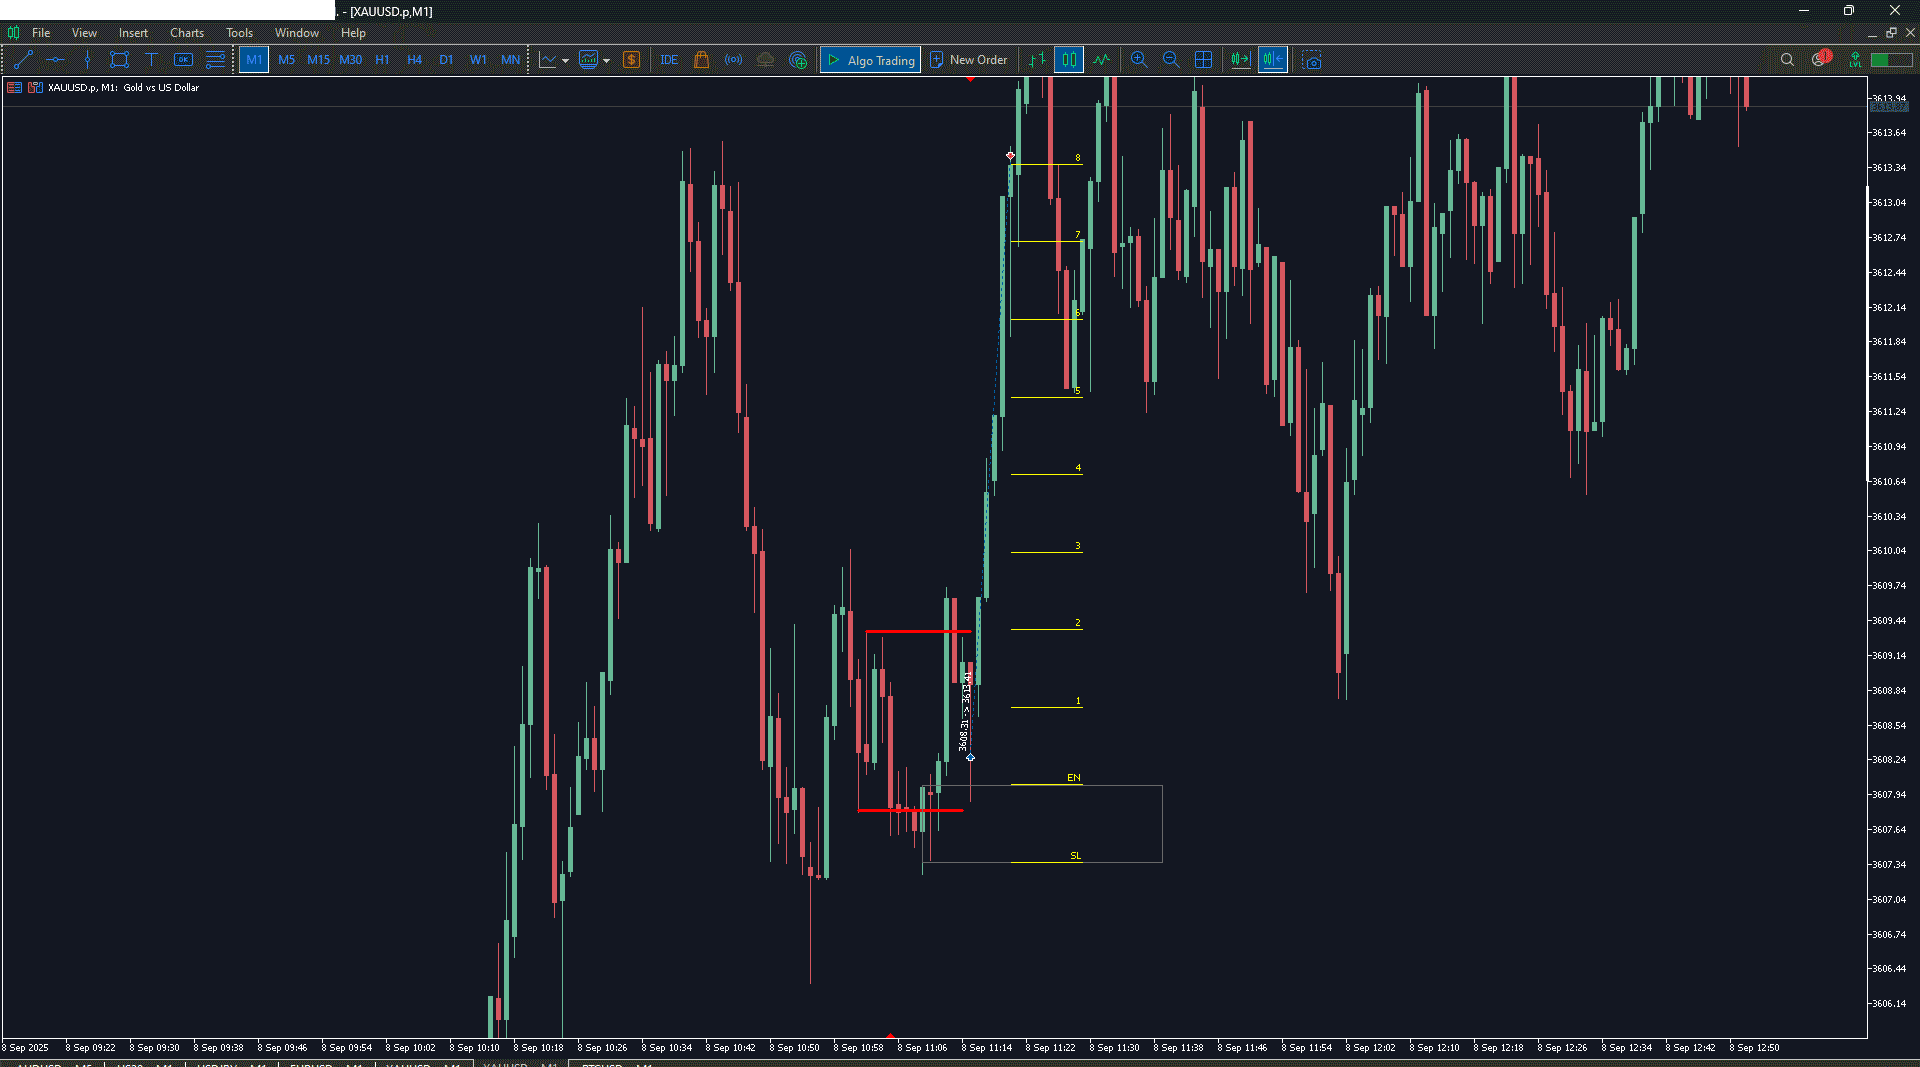
Task: Click the New Order button
Action: 968,60
